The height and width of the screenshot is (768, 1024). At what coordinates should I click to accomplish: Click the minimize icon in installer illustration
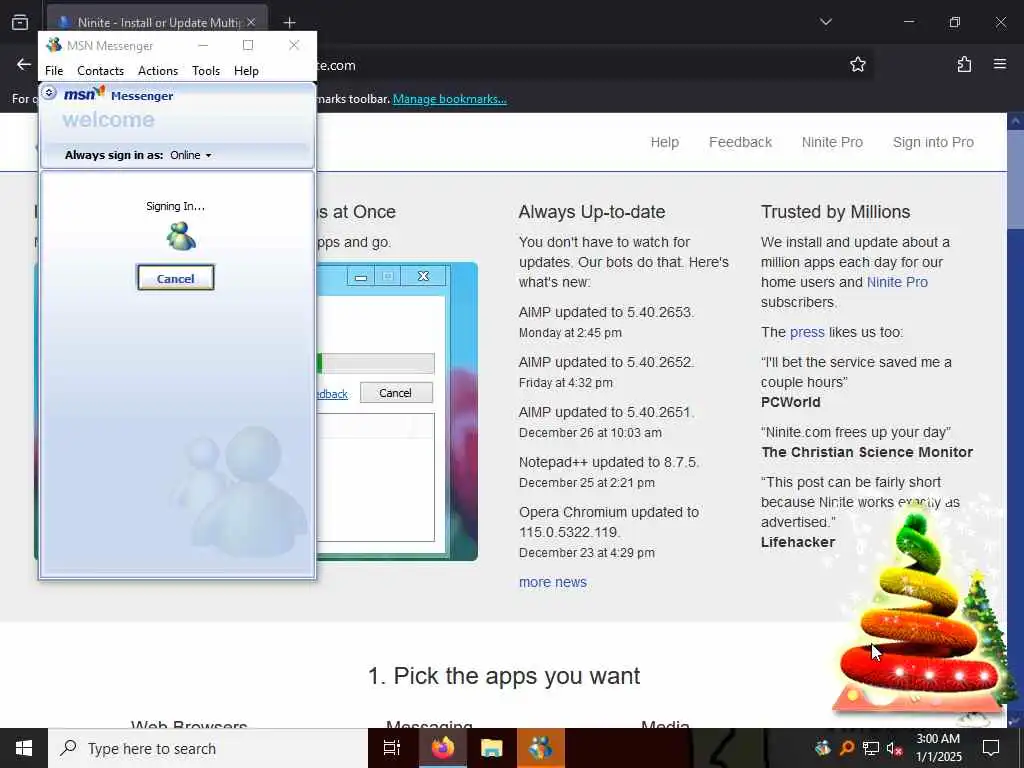[360, 277]
